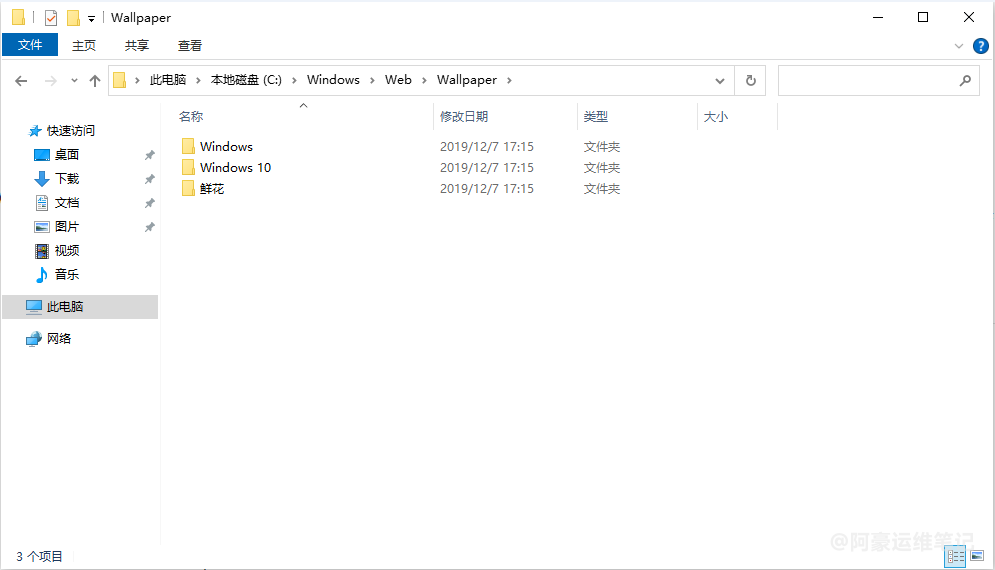
Task: Open the 文件 menu tab
Action: click(30, 45)
